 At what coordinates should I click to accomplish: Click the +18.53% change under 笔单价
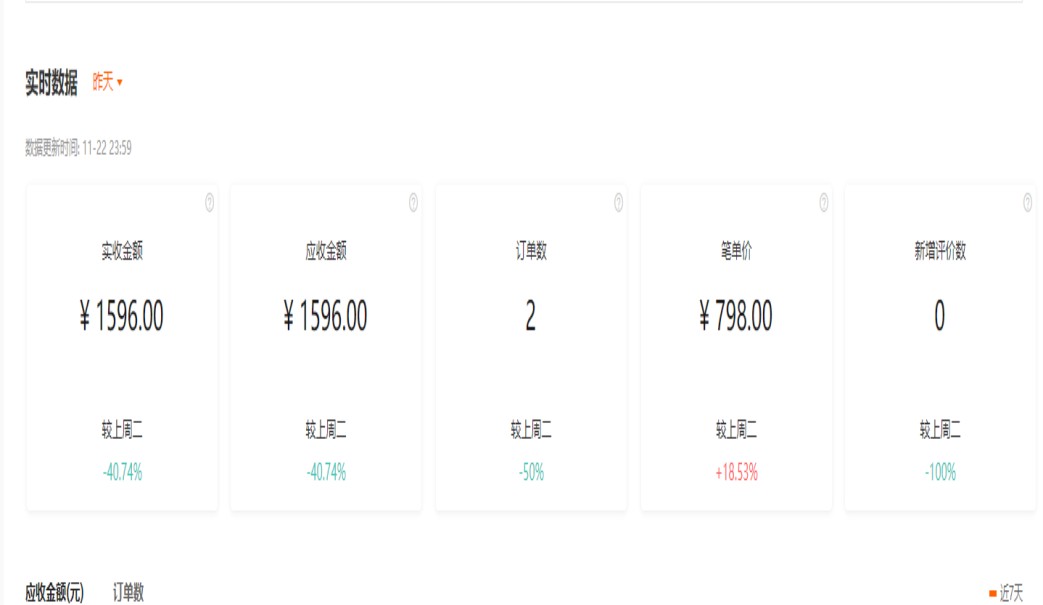[736, 473]
